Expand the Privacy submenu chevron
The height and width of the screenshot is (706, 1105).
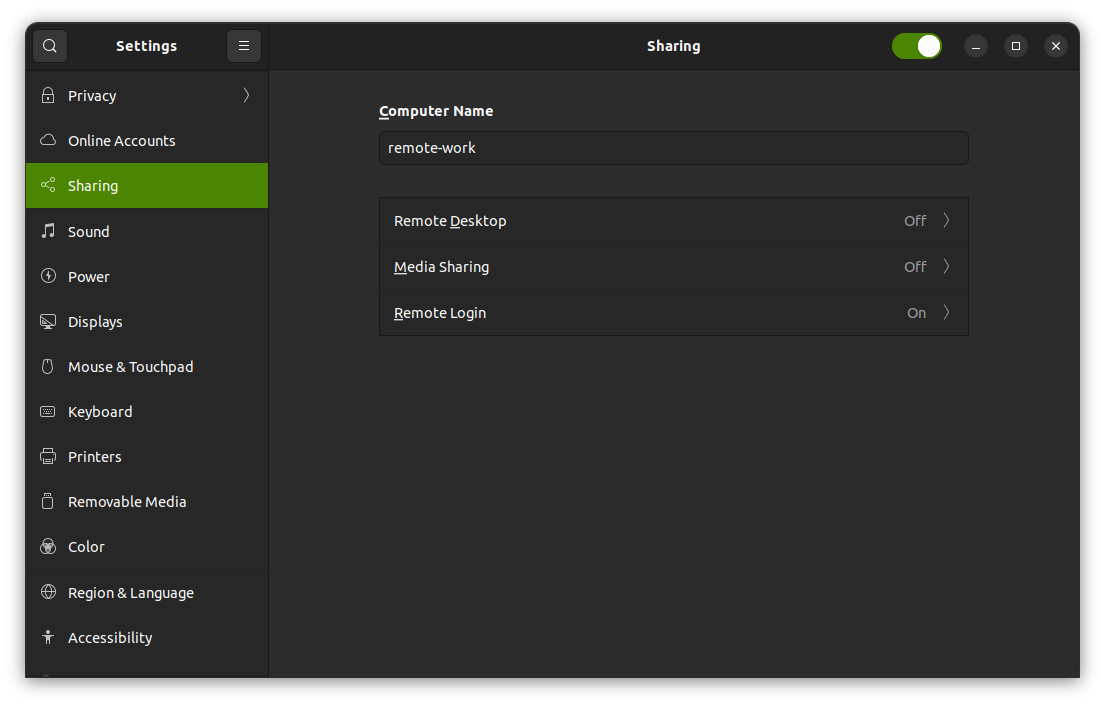pos(246,96)
